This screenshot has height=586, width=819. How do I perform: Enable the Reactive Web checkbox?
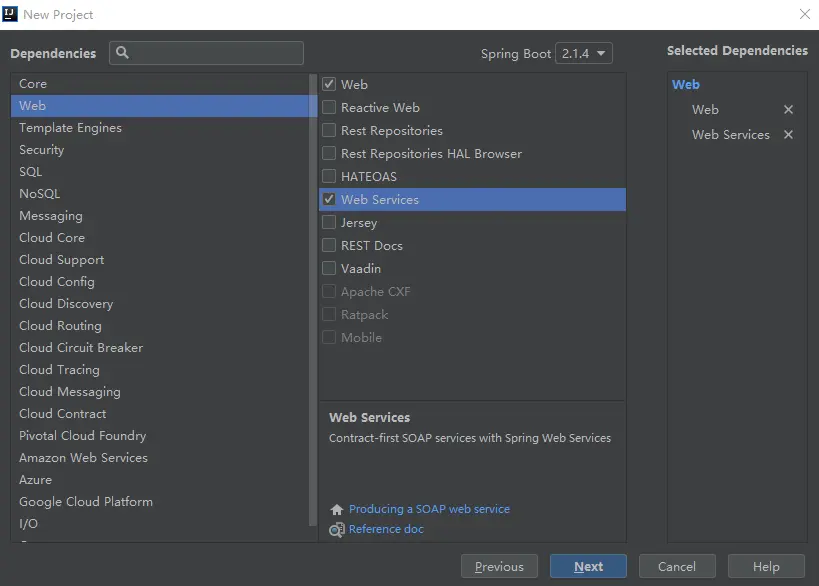[329, 108]
